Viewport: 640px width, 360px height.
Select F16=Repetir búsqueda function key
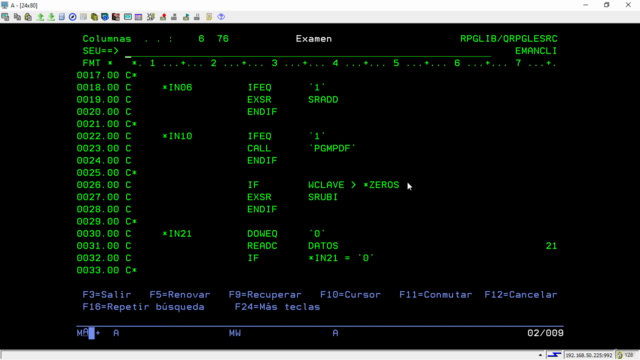click(143, 307)
